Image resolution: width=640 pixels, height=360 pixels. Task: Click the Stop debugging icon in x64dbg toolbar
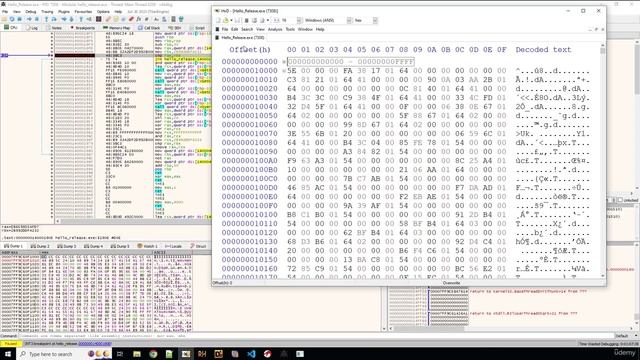[x=20, y=19]
